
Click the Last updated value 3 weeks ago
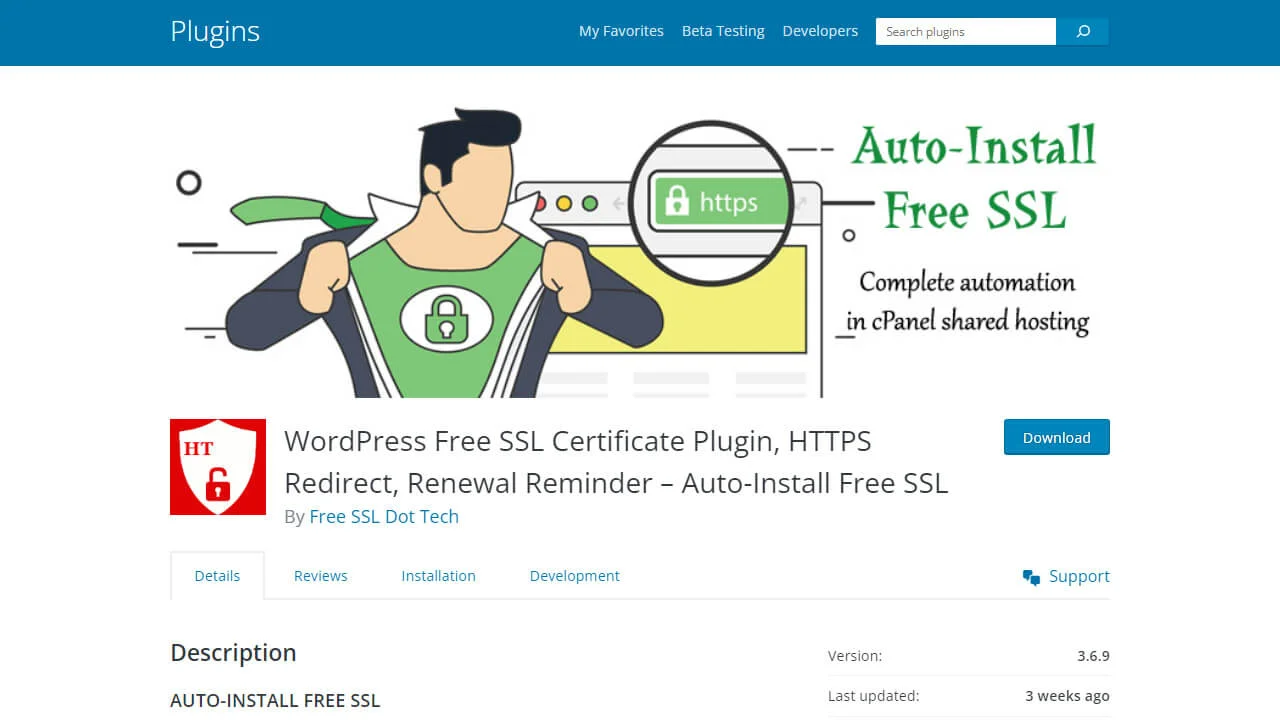(1067, 695)
